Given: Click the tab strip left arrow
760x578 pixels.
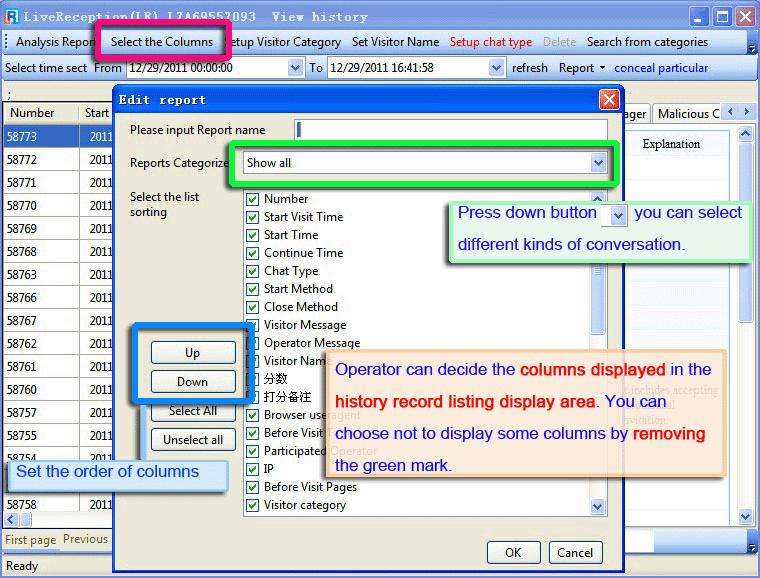Looking at the screenshot, I should click(730, 112).
